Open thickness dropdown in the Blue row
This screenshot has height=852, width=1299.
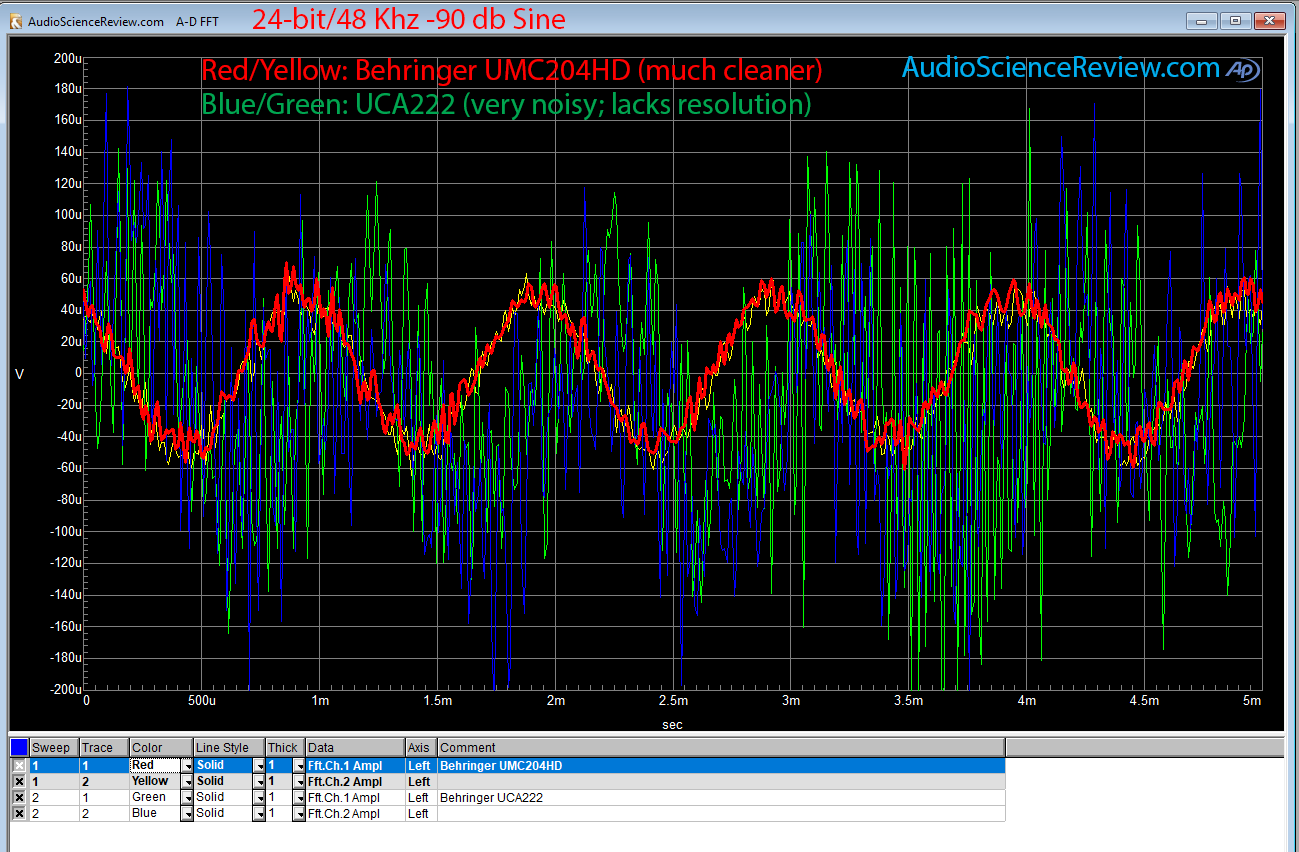tap(298, 813)
